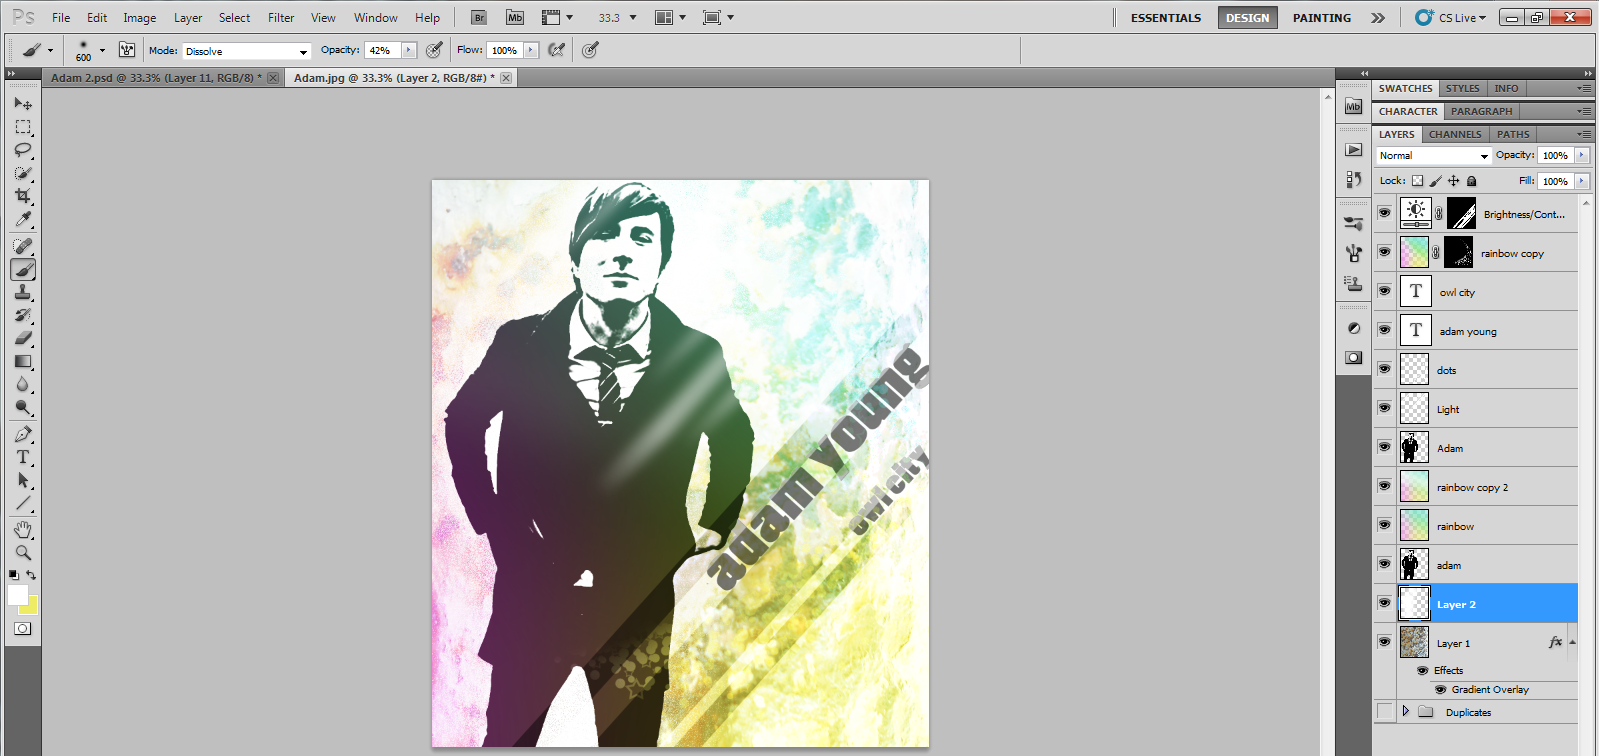Select the Adam layer thumbnail
The width and height of the screenshot is (1599, 756).
tap(1414, 447)
